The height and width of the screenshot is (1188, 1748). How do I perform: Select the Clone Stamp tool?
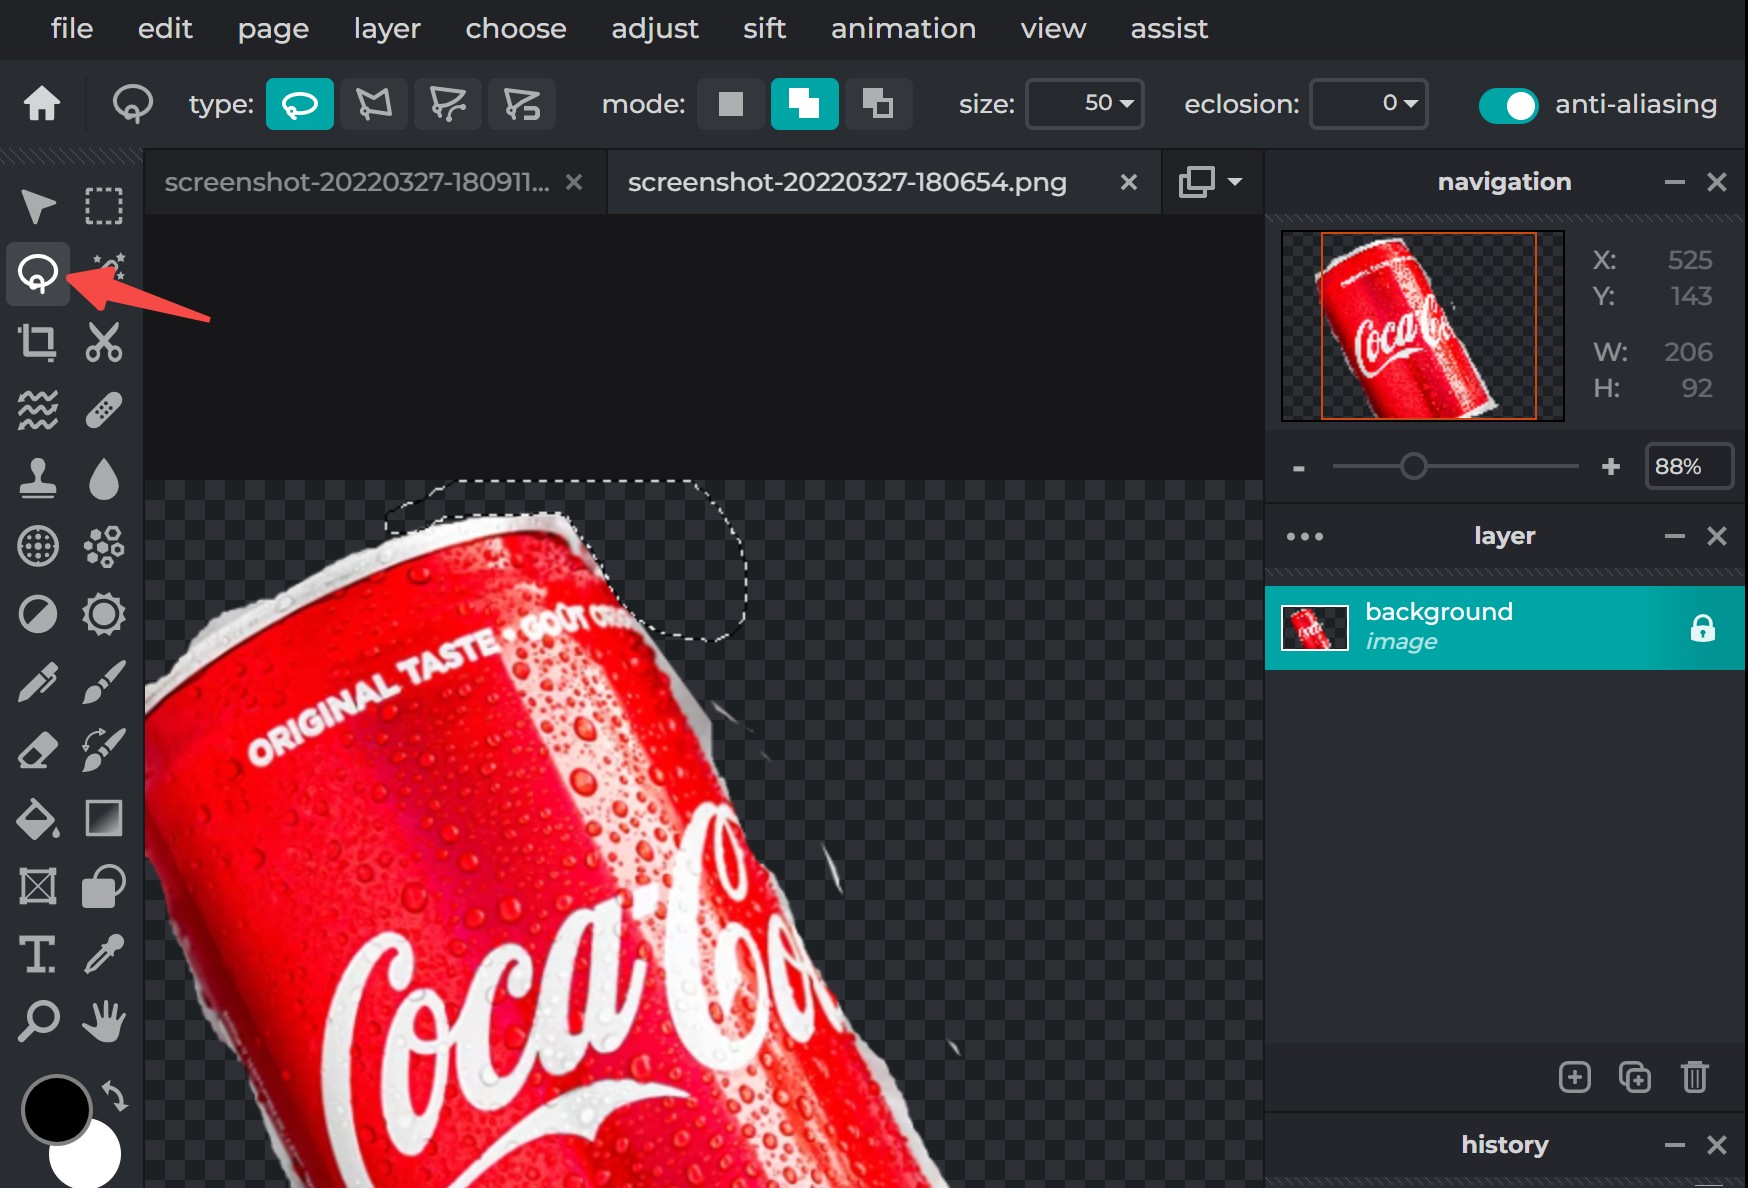38,477
